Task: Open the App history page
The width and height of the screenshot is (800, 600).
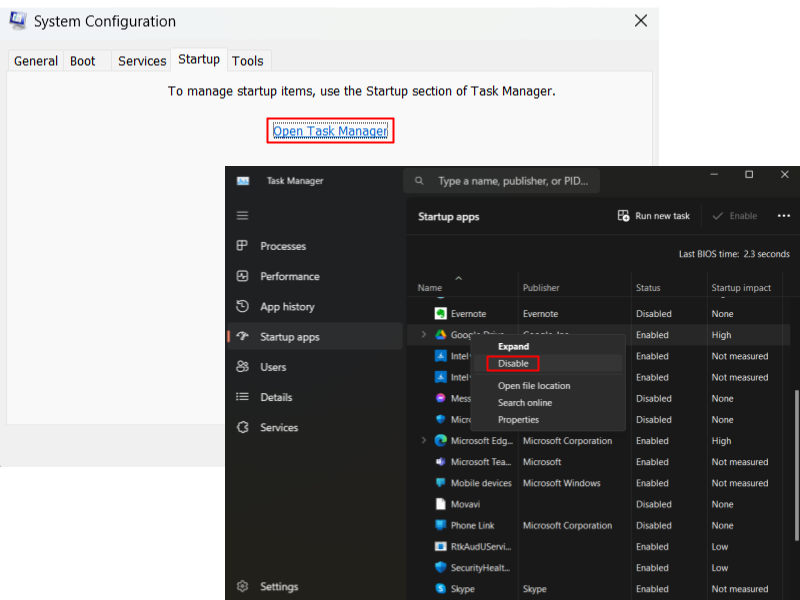Action: pos(315,306)
